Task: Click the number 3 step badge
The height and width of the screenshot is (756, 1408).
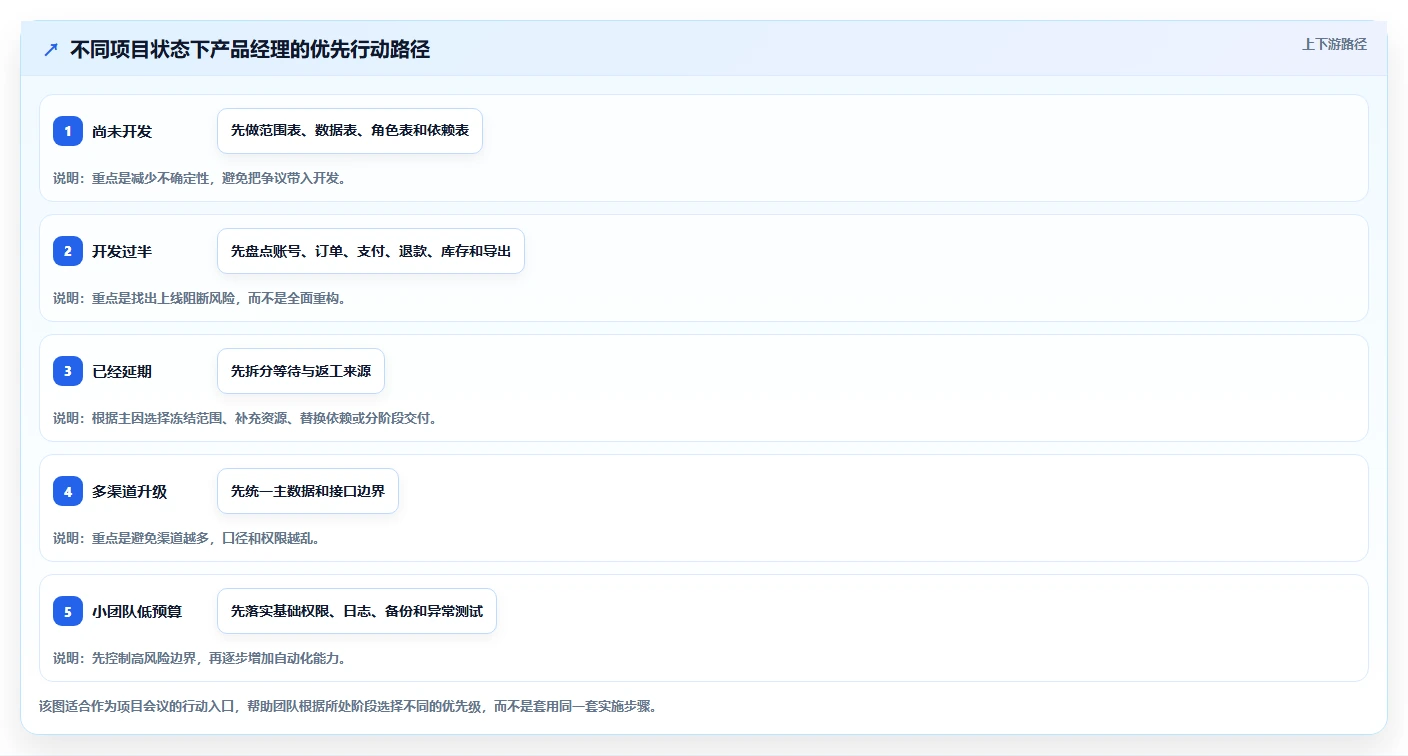Action: [68, 371]
